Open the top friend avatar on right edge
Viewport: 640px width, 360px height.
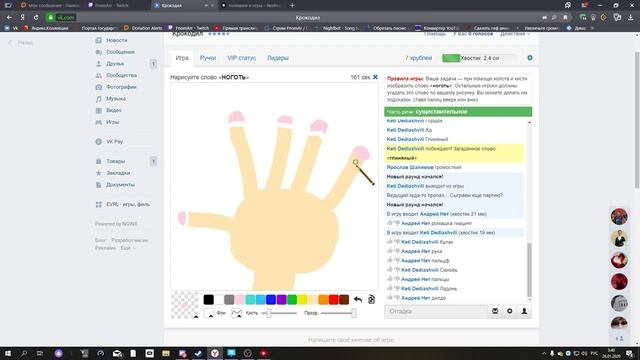[619, 217]
